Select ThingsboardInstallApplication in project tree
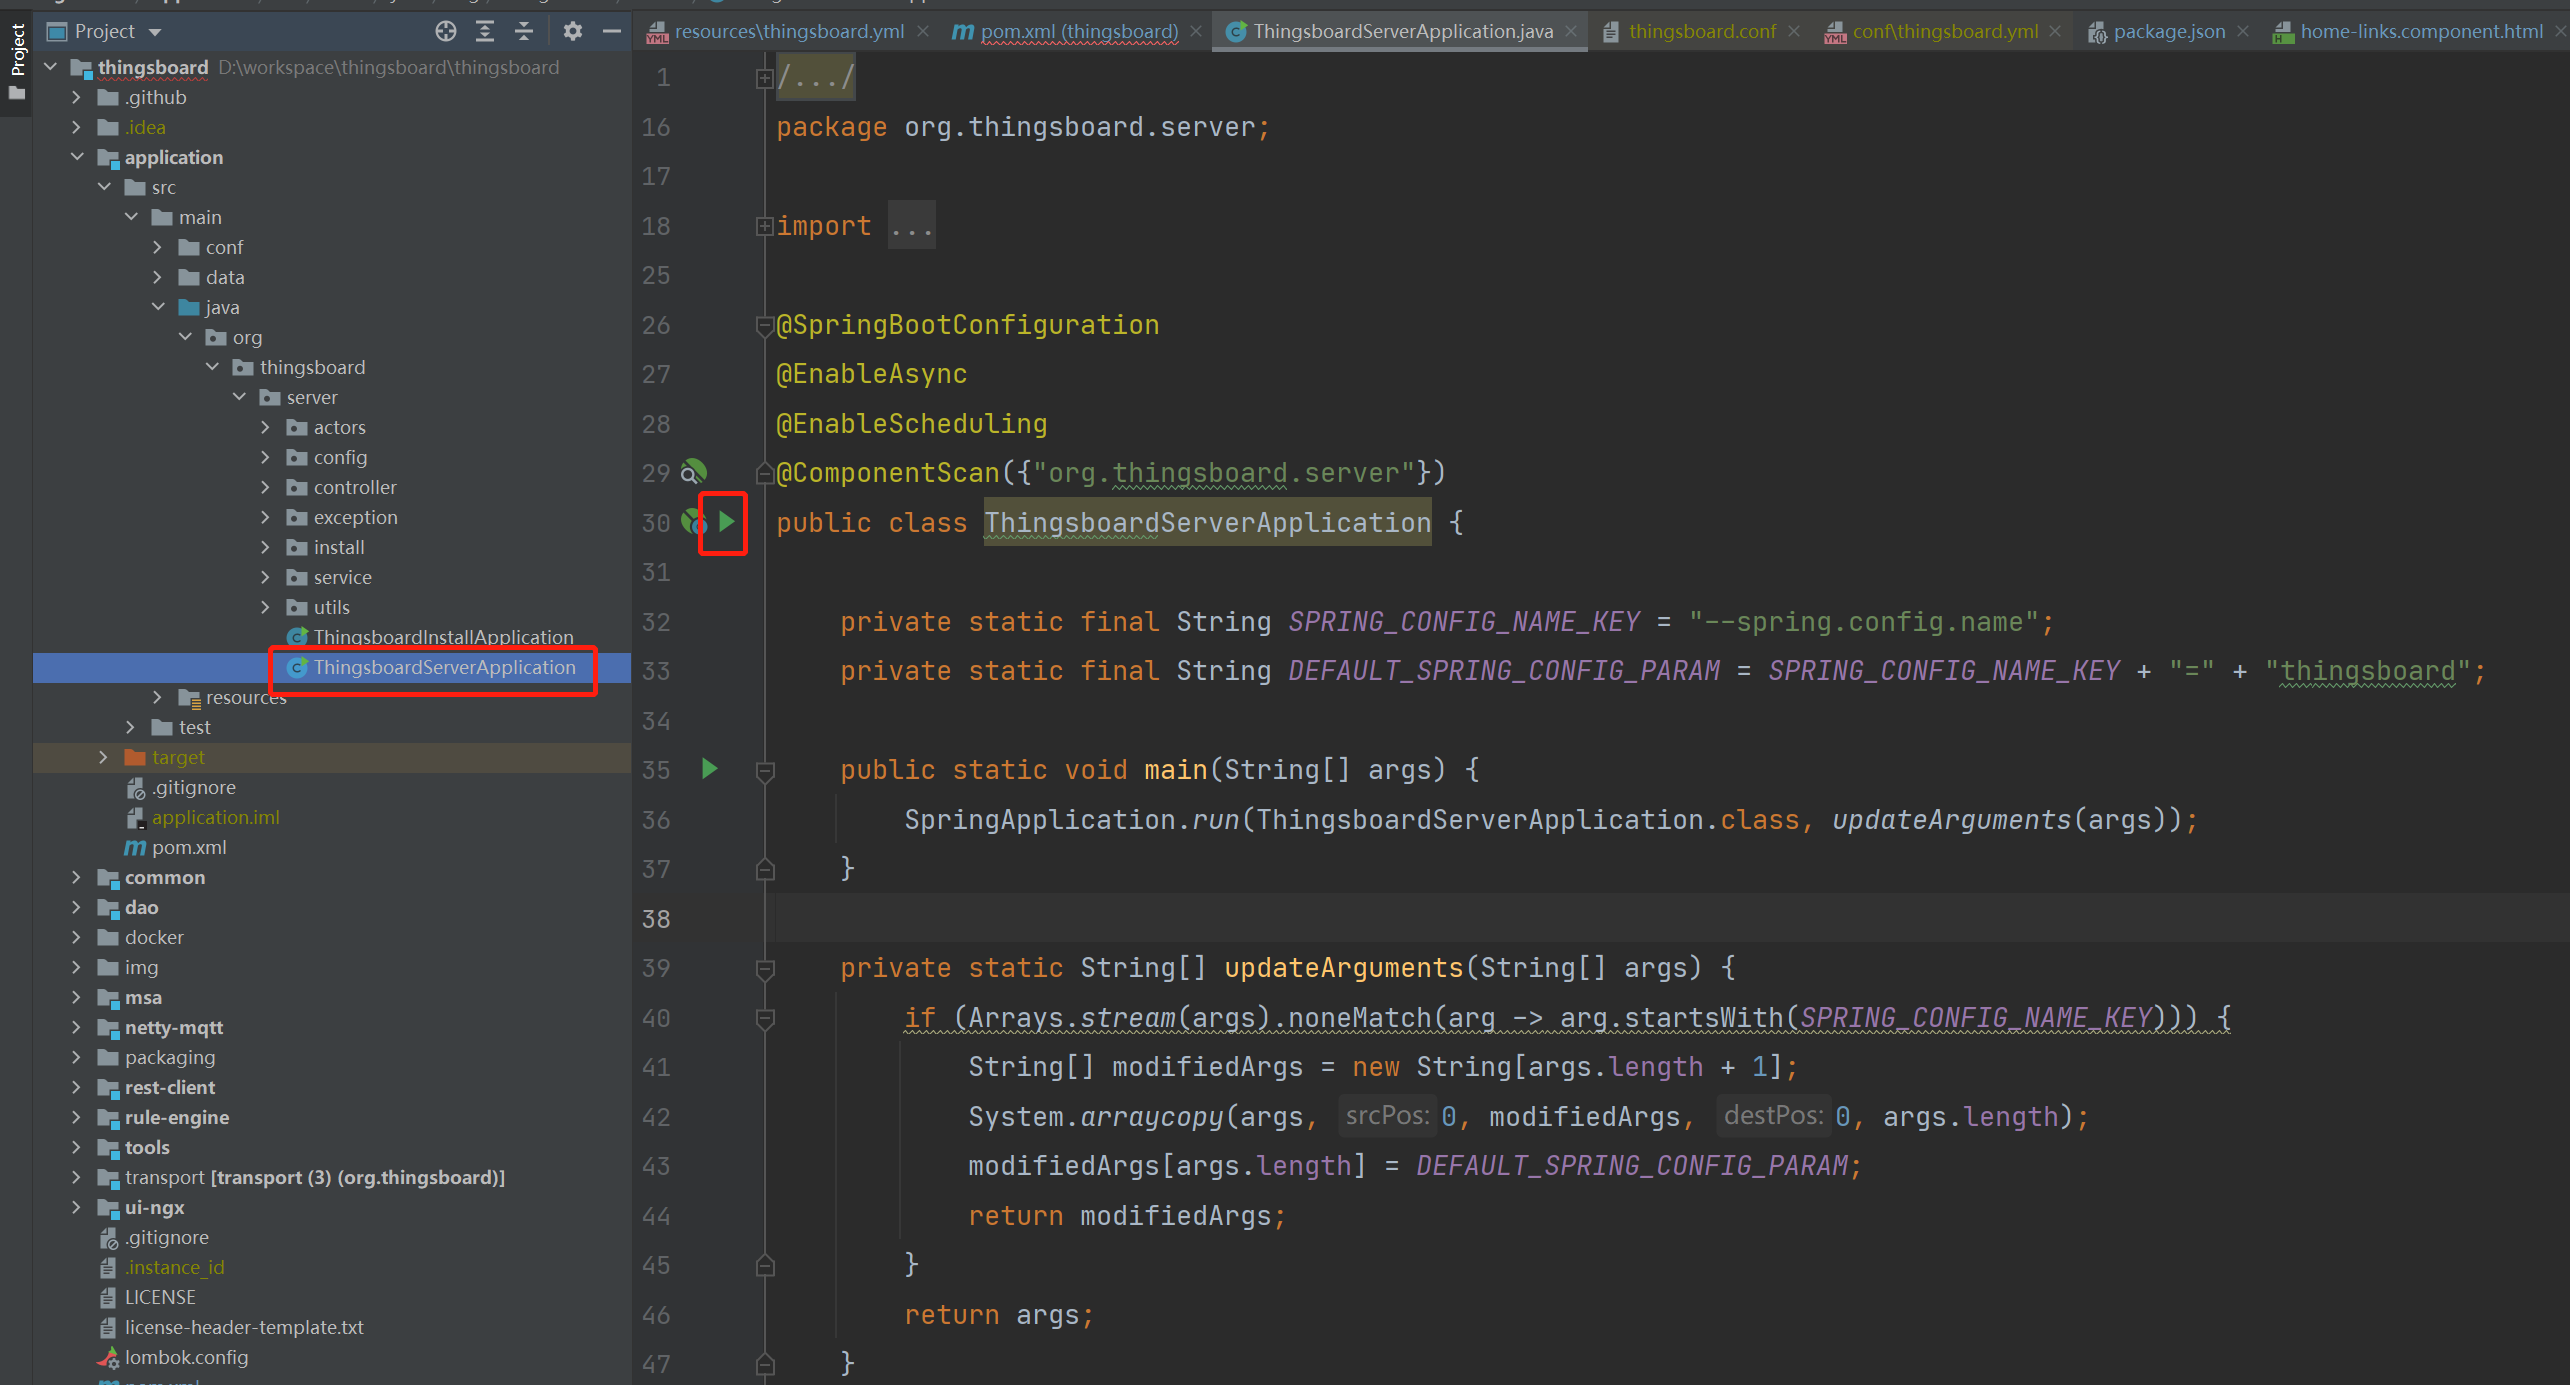Viewport: 2570px width, 1385px height. tap(443, 637)
